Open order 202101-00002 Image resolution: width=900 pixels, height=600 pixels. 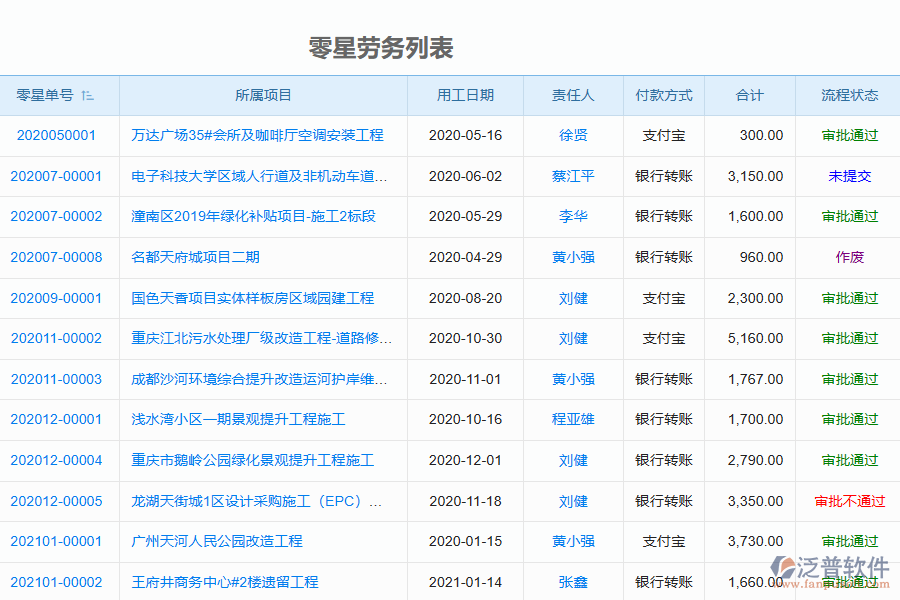[x=58, y=582]
